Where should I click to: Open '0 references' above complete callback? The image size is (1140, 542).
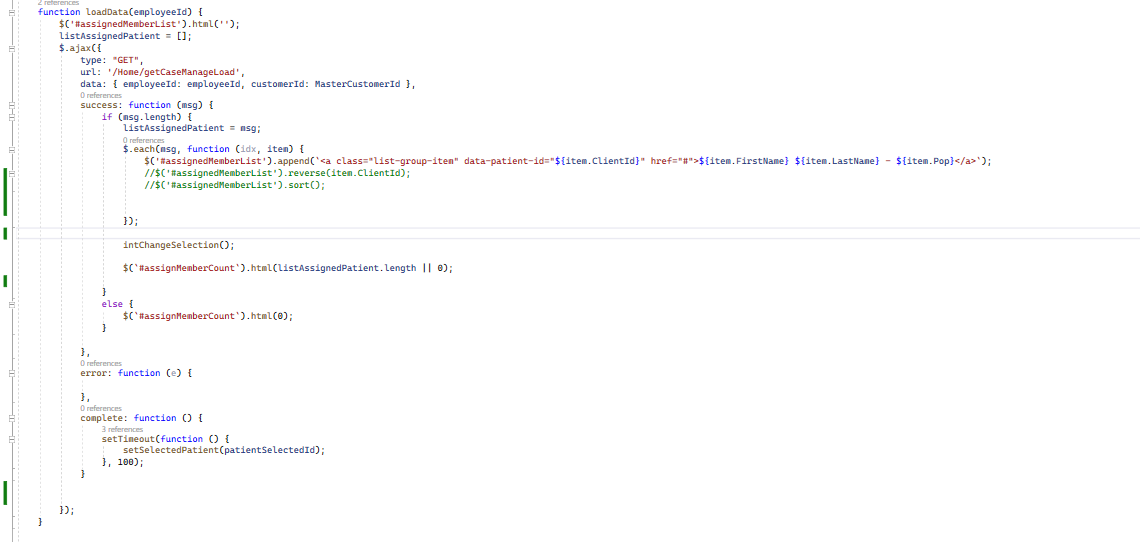[x=100, y=408]
